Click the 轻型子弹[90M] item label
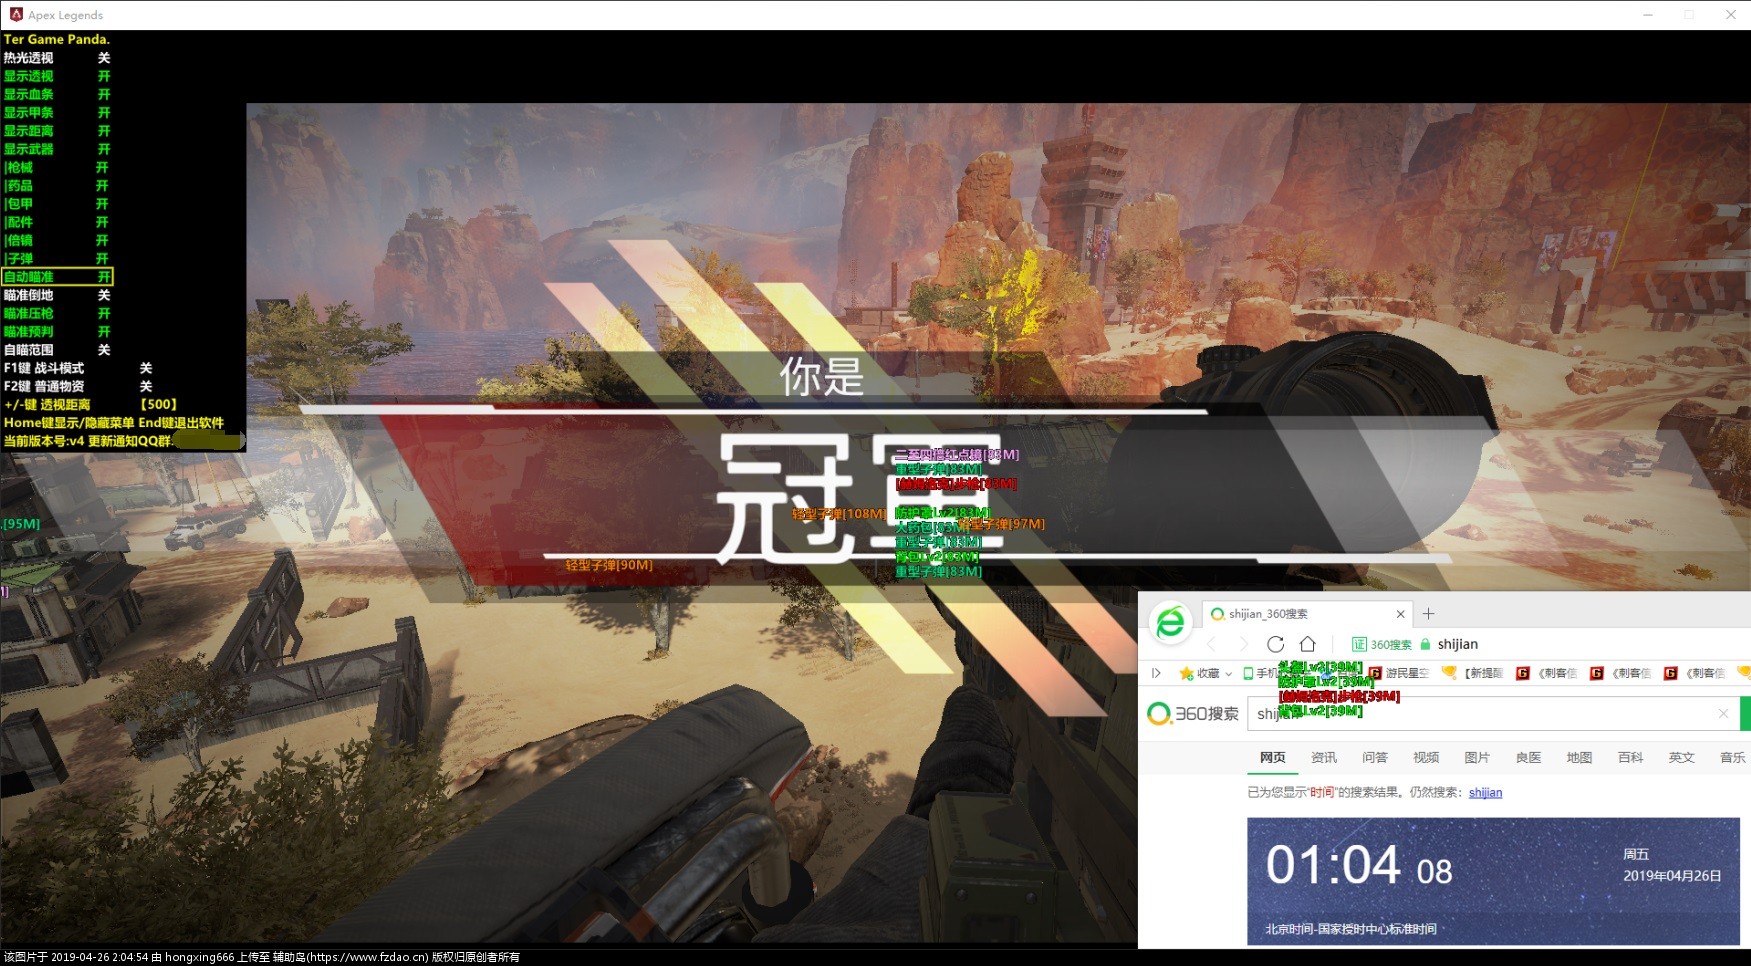1751x966 pixels. click(x=609, y=565)
